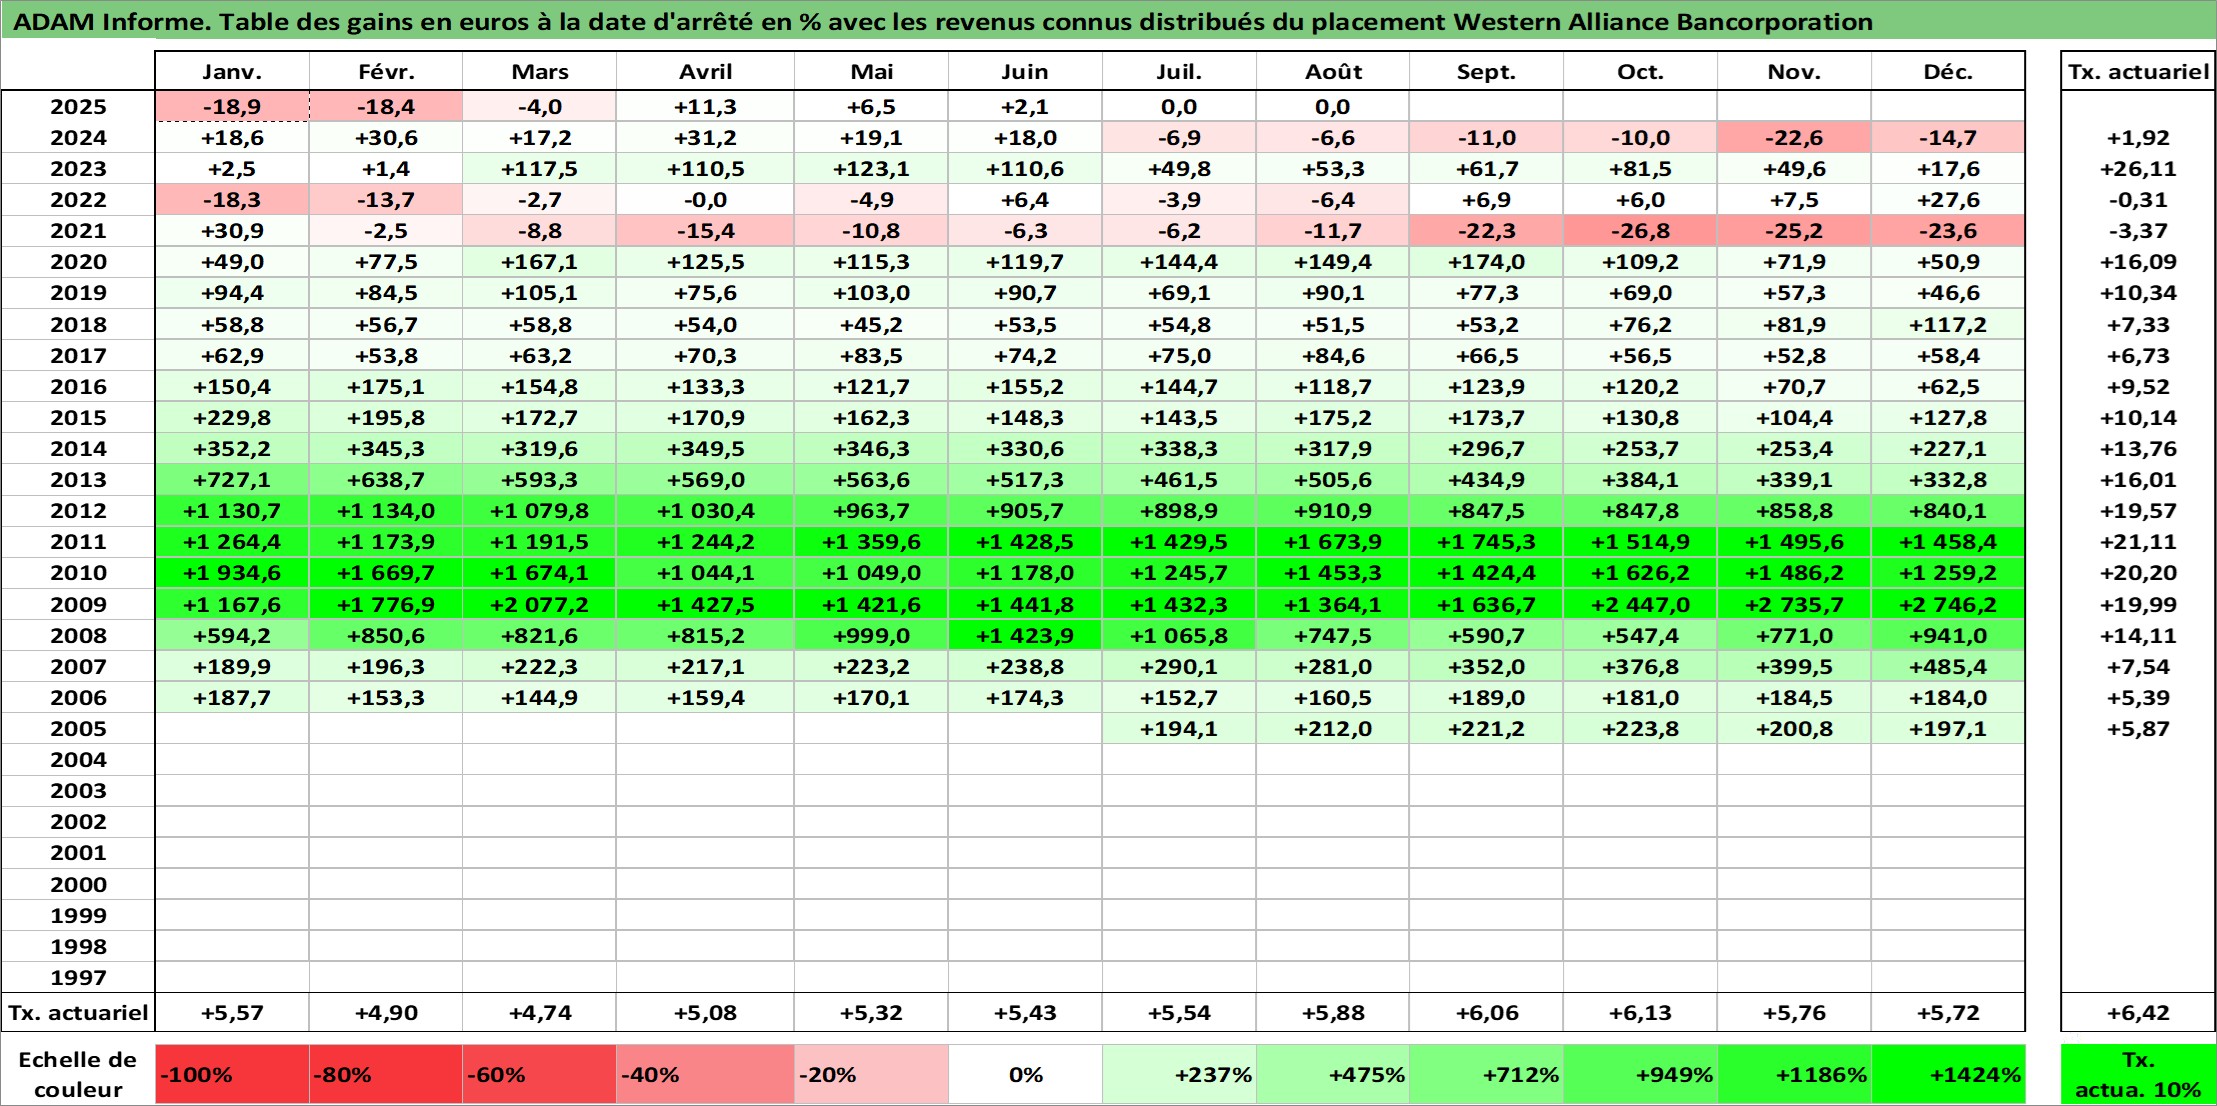Click the 'Echelle de couleur' legend label
Viewport: 2217px width, 1106px height.
point(78,1075)
